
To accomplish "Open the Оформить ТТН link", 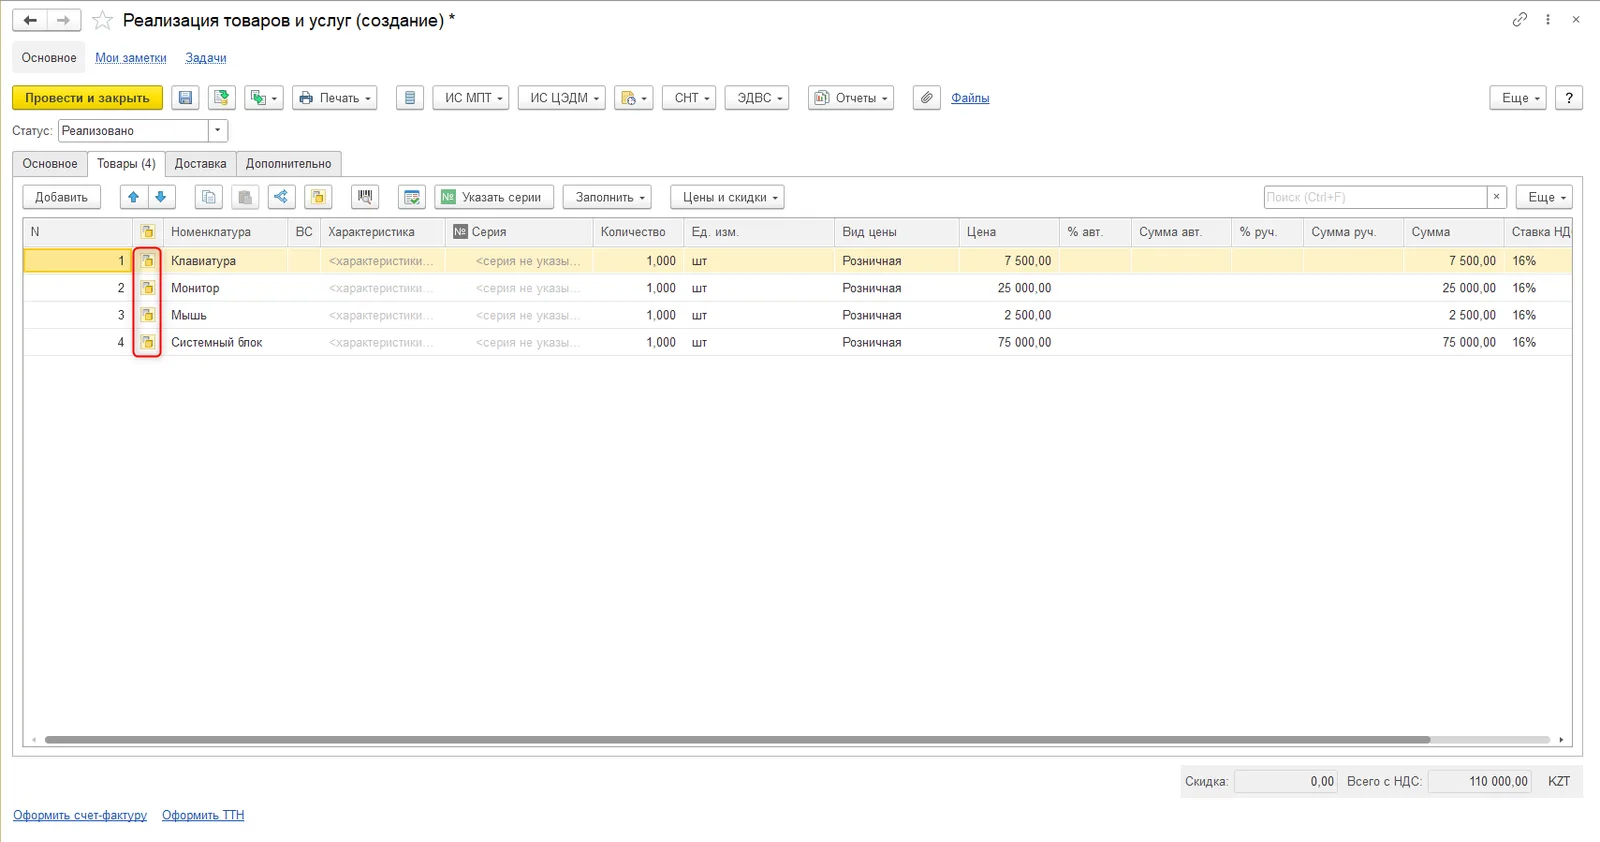I will pyautogui.click(x=203, y=815).
